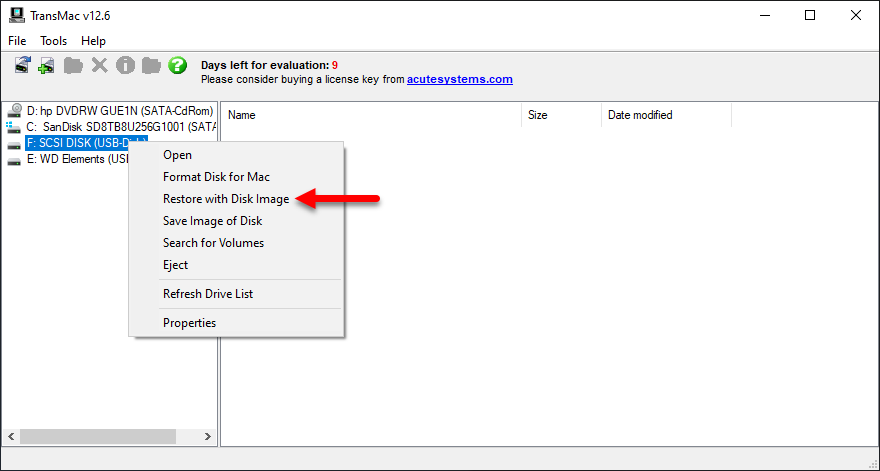Image resolution: width=880 pixels, height=471 pixels.
Task: Minimize the TransMac window
Action: (x=764, y=15)
